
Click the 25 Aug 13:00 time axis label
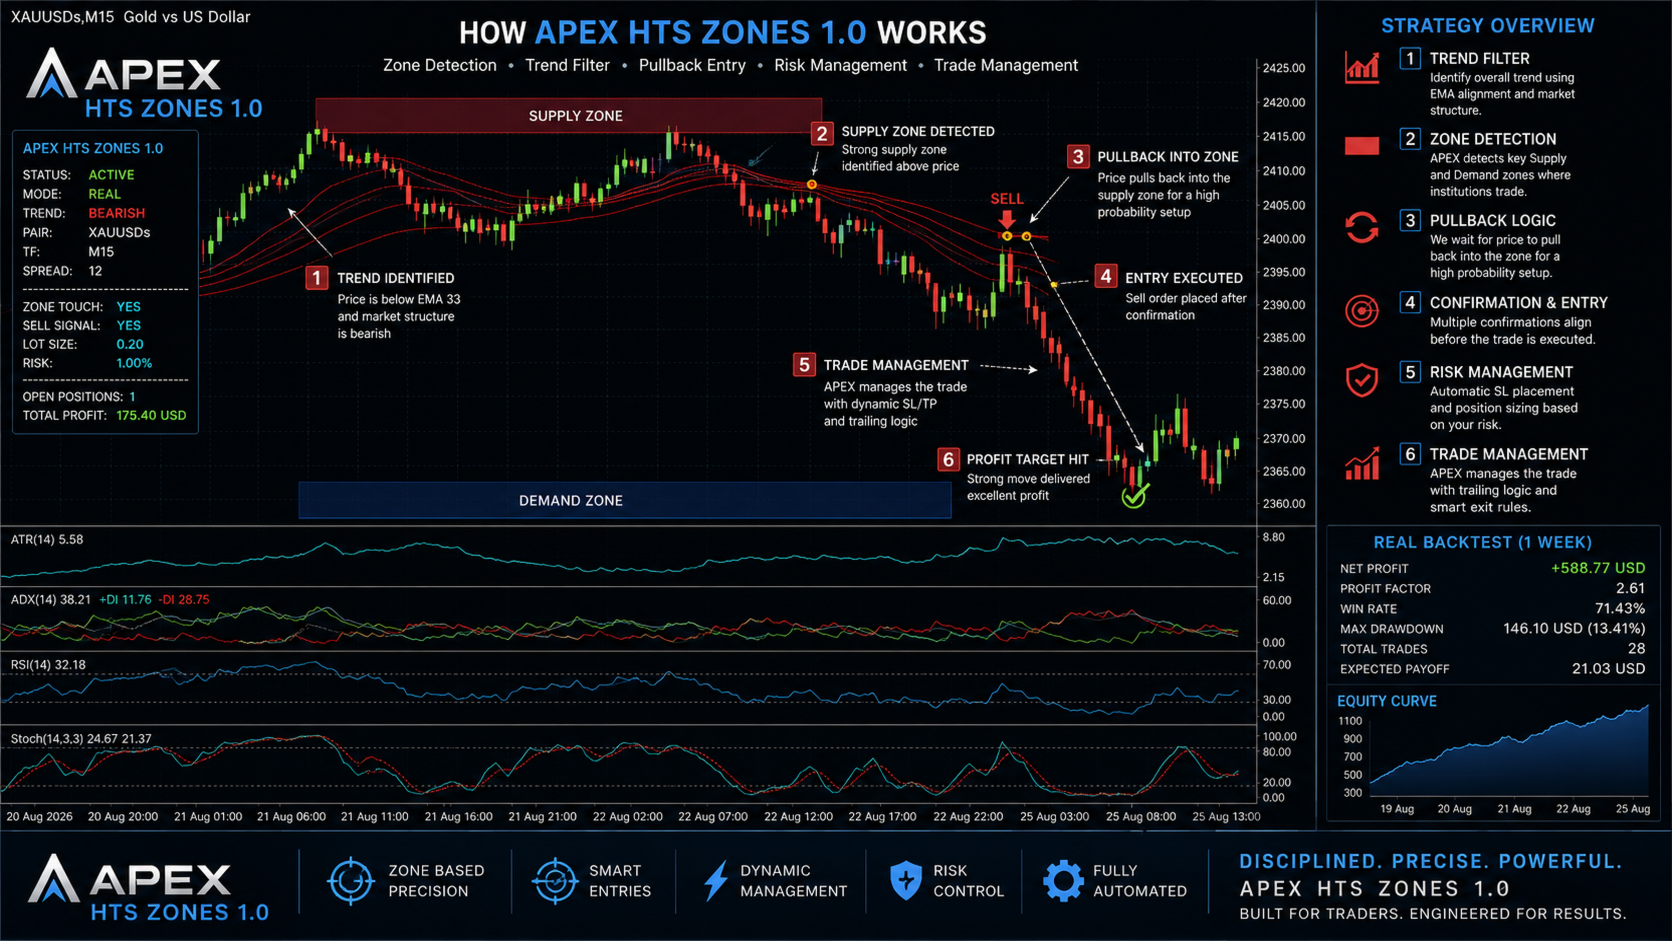[x=1226, y=816]
